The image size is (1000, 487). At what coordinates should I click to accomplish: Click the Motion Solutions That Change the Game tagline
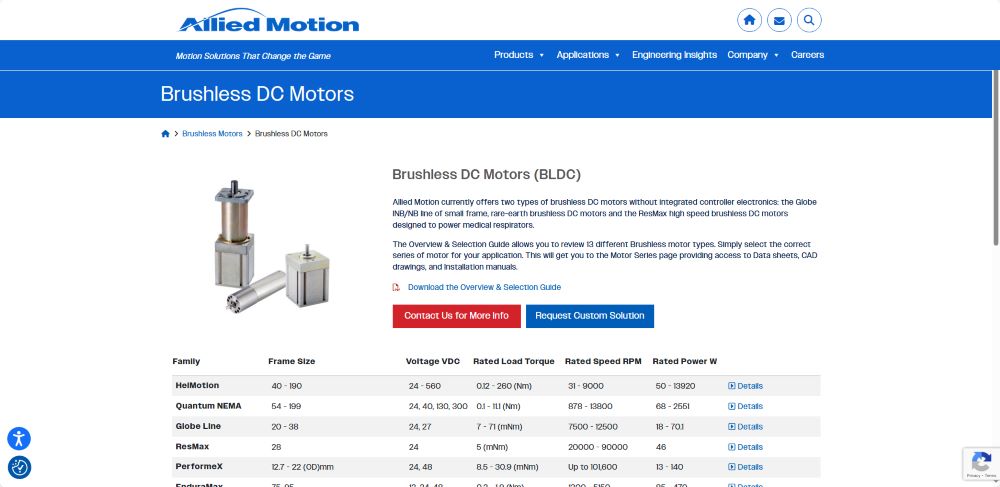(253, 56)
